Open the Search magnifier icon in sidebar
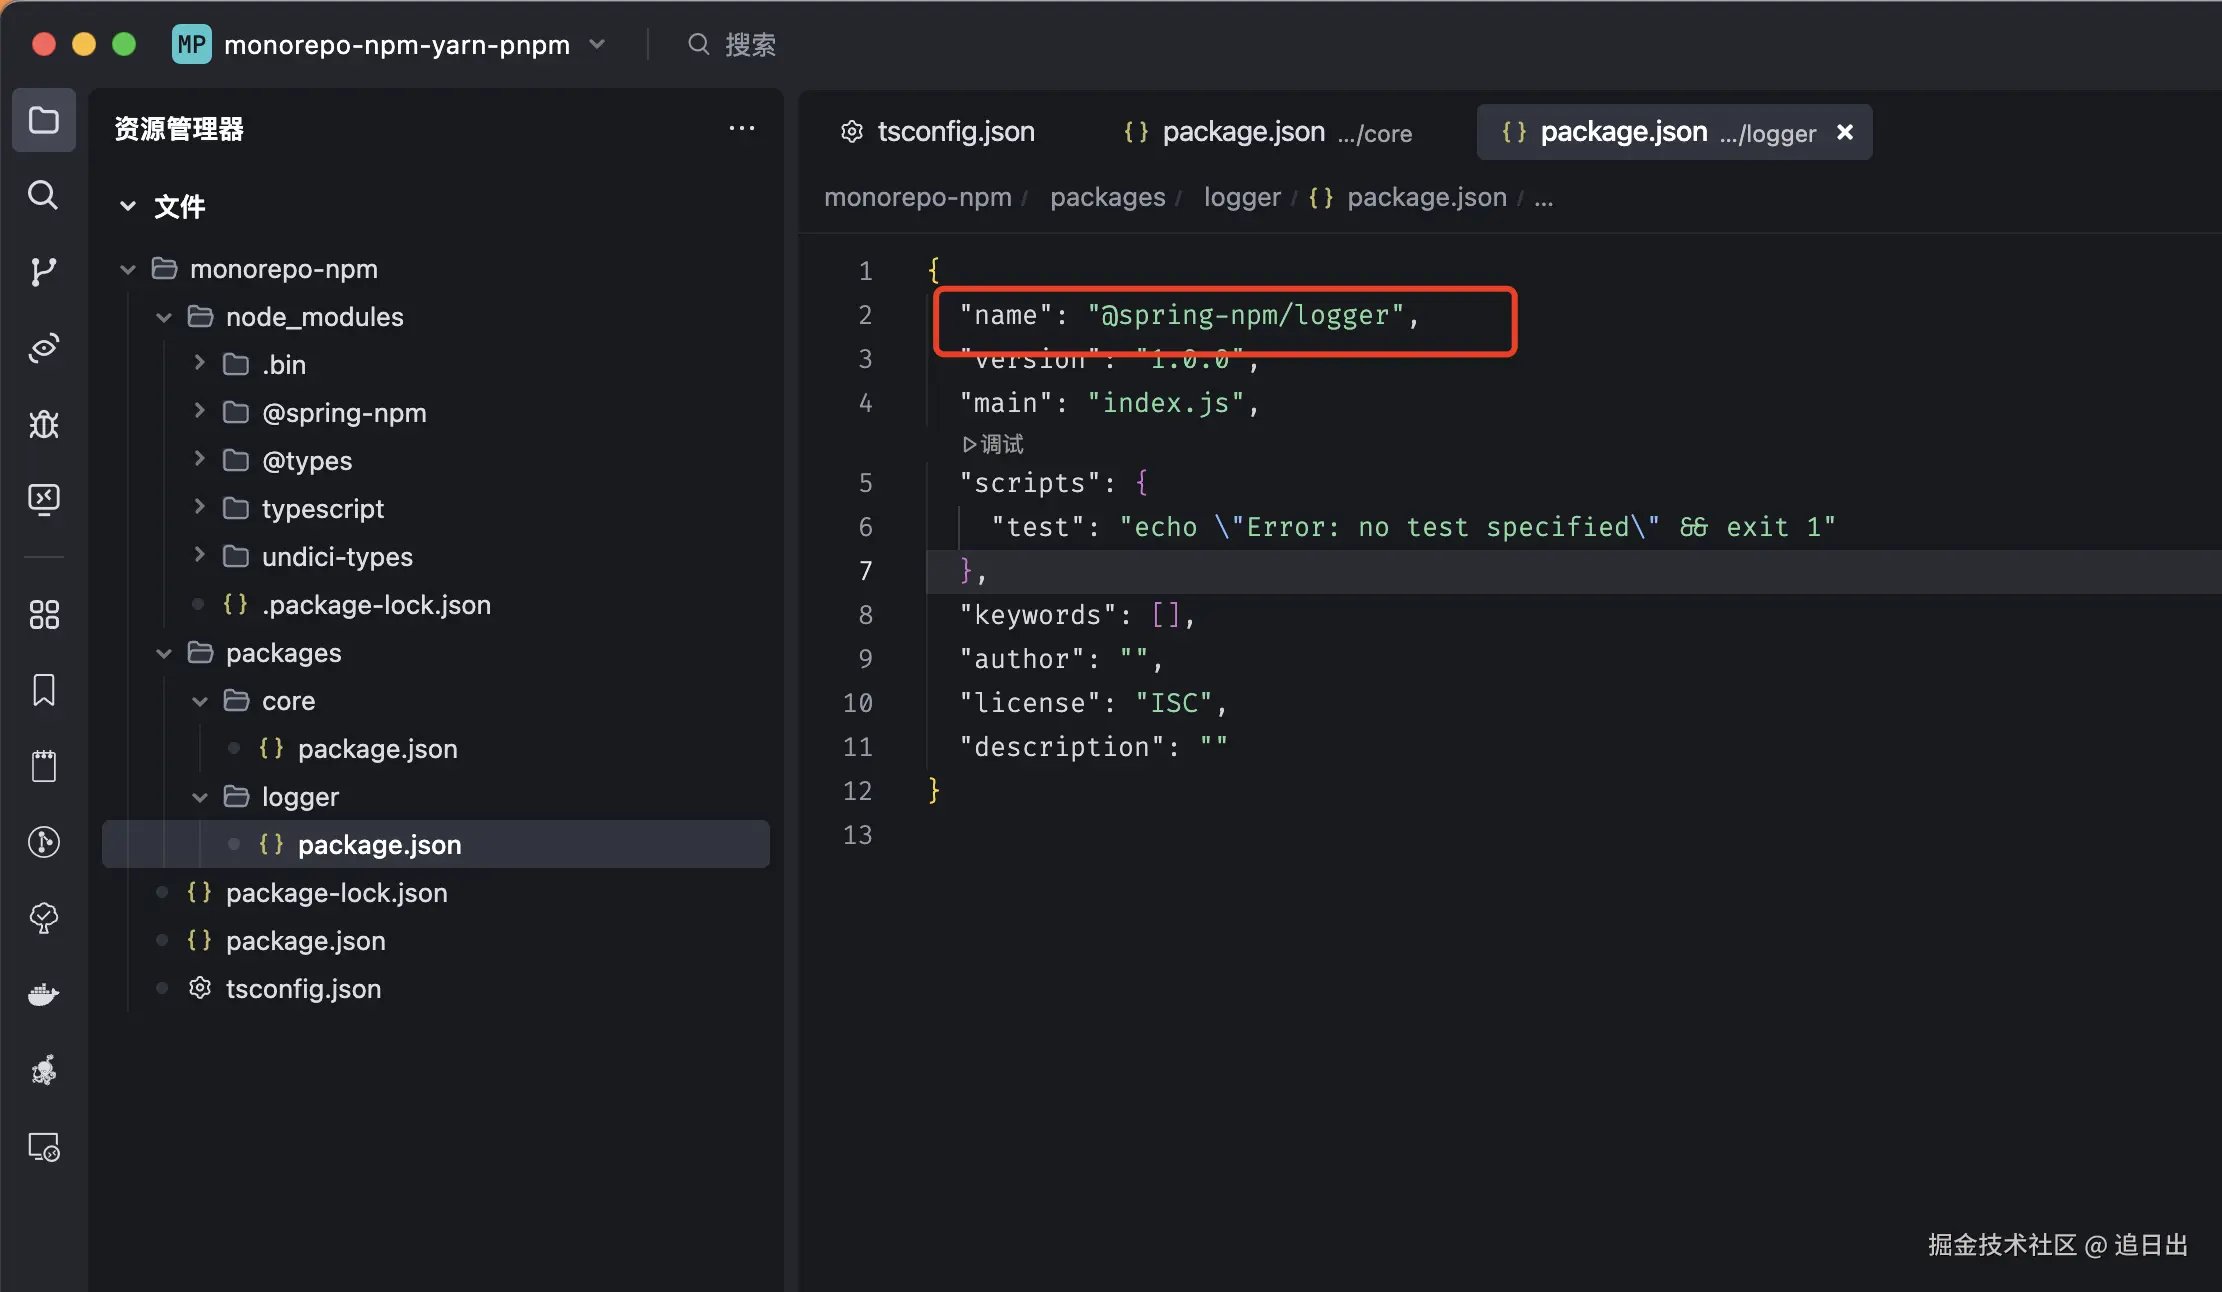 click(43, 195)
